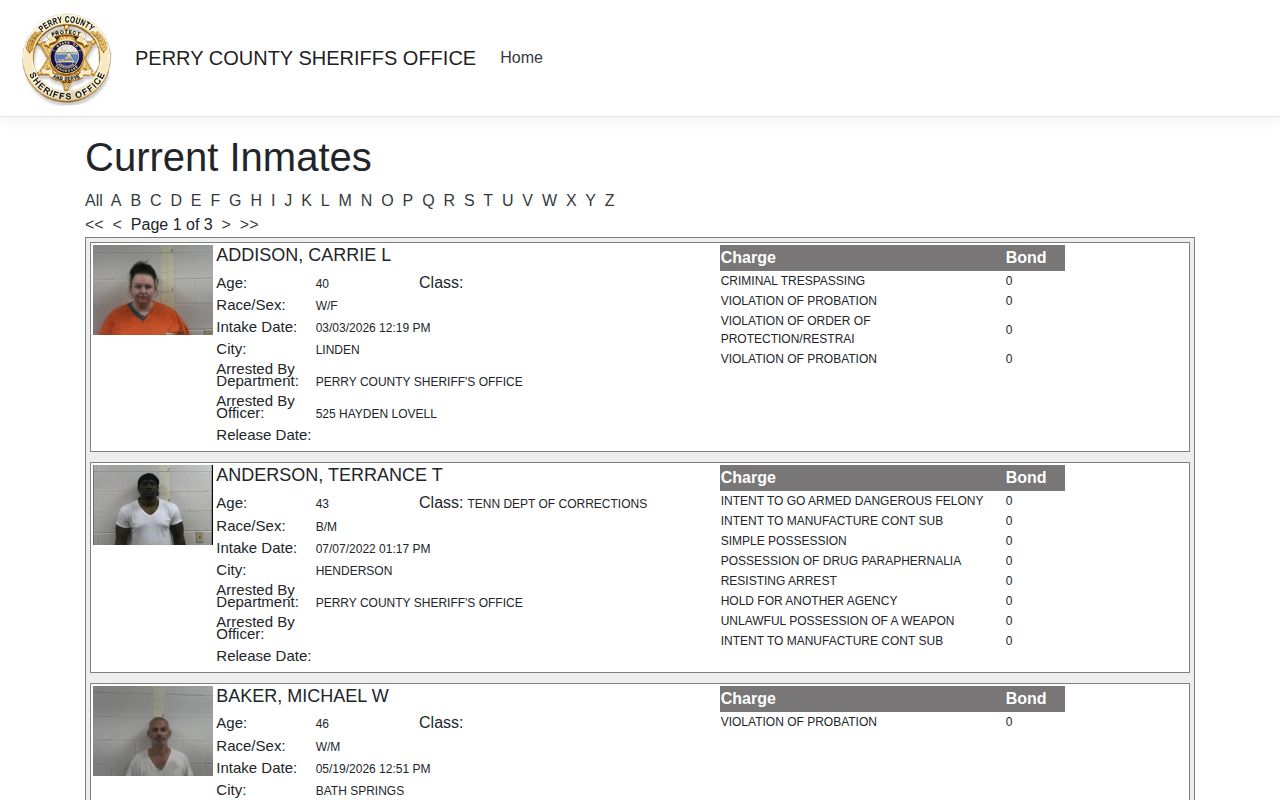Filter inmates by letter Z

point(609,200)
